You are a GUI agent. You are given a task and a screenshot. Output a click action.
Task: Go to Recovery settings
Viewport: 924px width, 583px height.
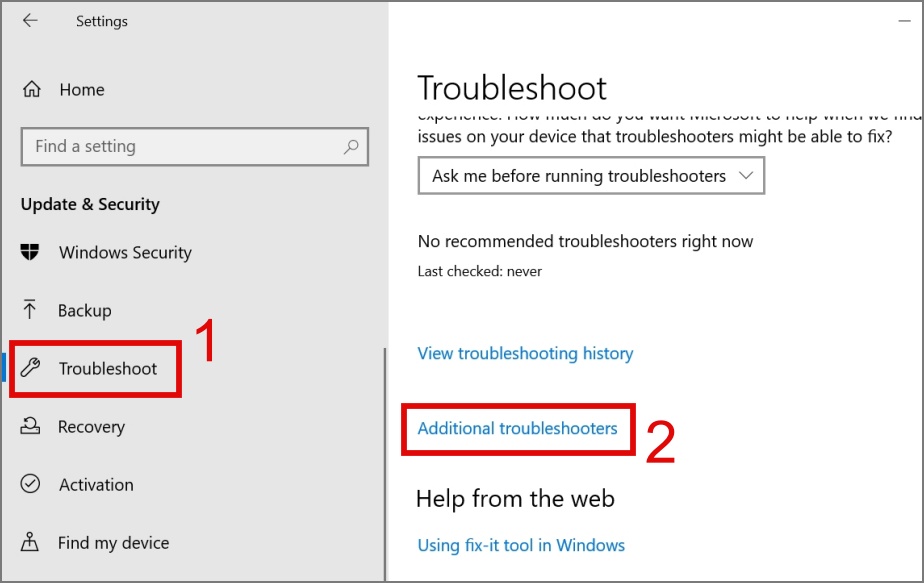91,426
